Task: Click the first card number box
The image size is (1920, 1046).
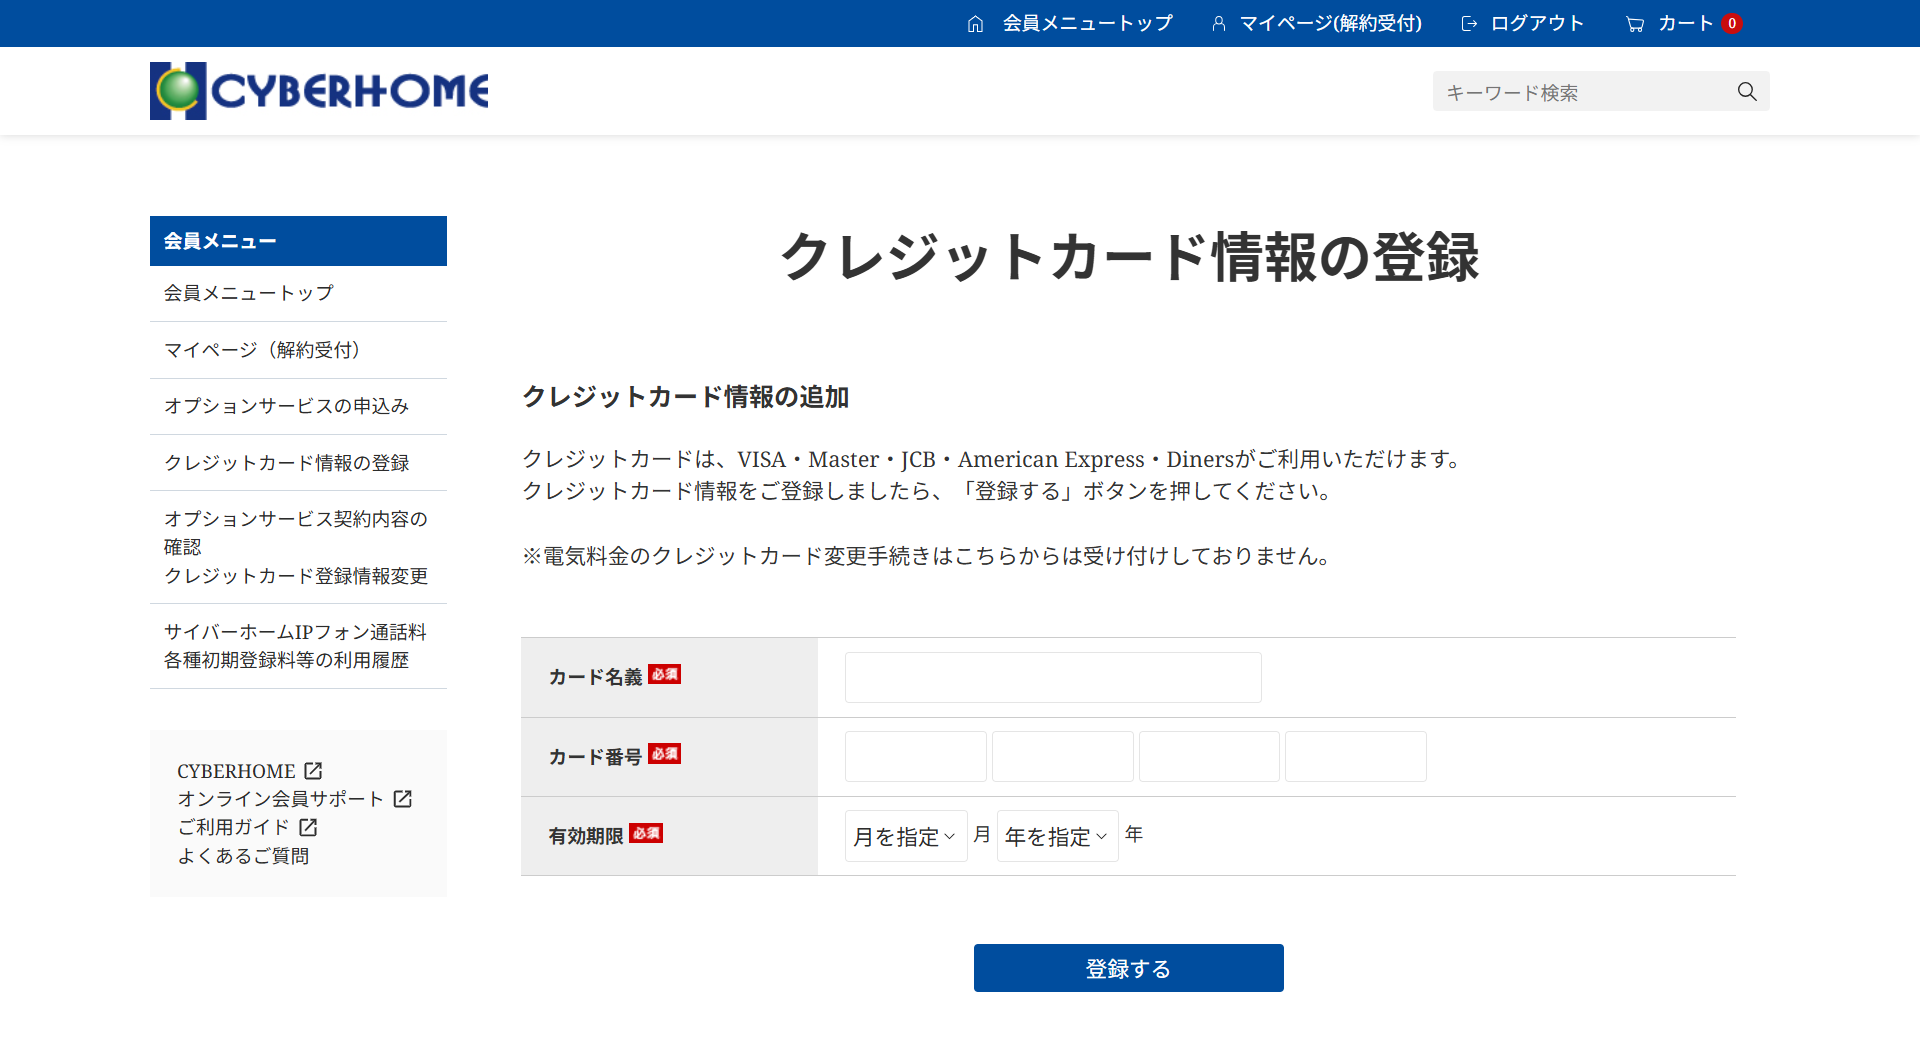Action: point(915,757)
